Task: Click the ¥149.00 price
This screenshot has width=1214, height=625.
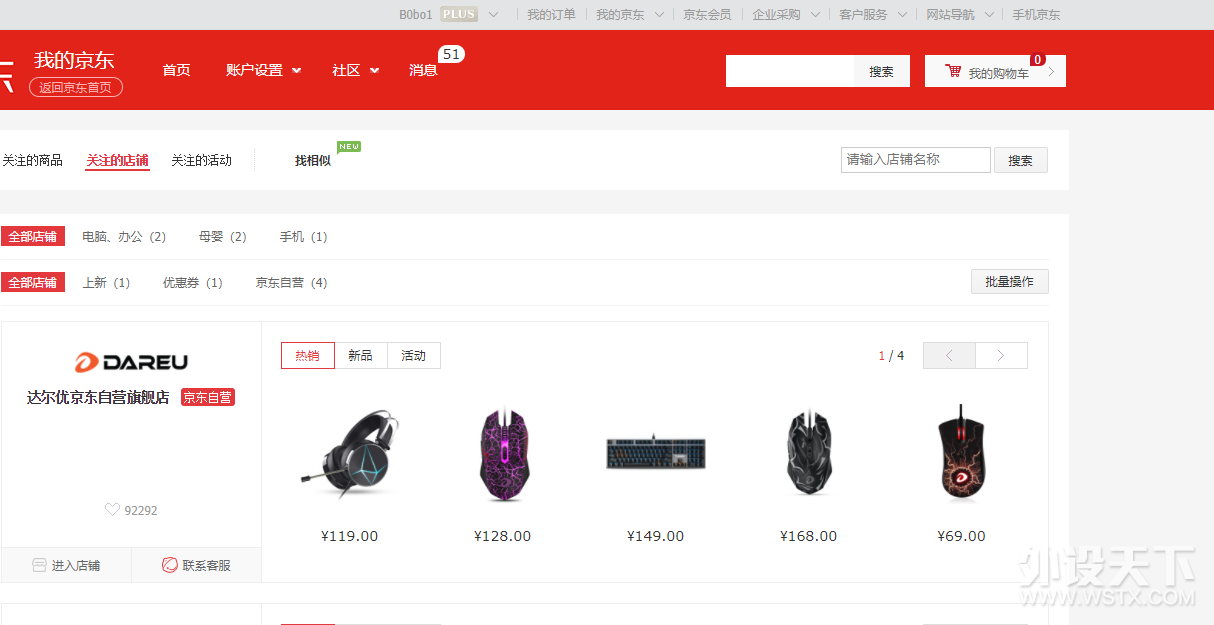Action: tap(656, 536)
